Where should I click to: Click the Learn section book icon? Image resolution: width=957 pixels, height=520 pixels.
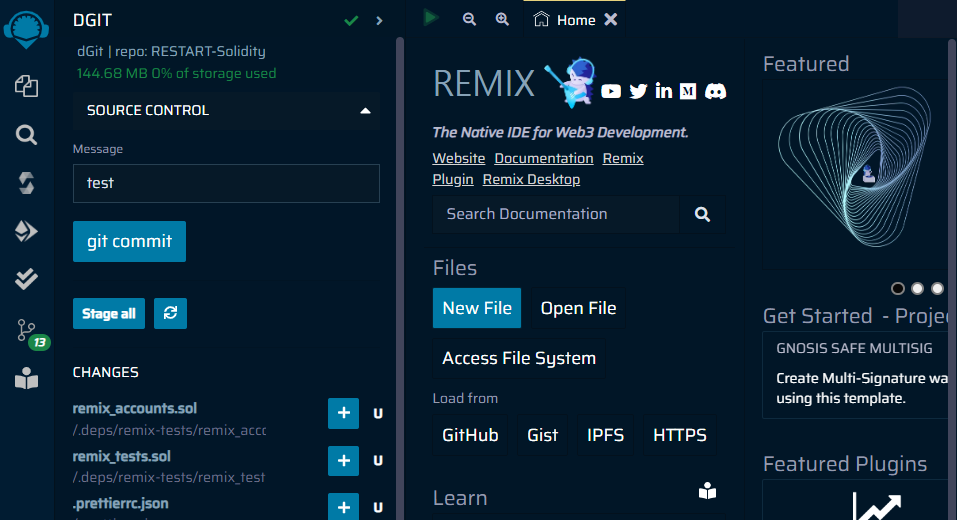point(707,491)
